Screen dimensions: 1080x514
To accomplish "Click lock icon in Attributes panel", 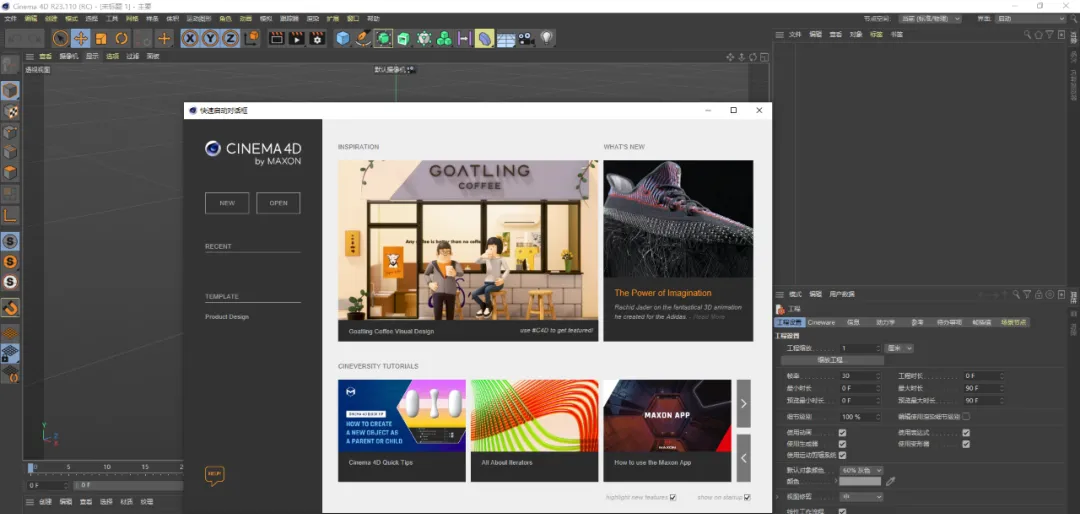I will [x=1038, y=294].
